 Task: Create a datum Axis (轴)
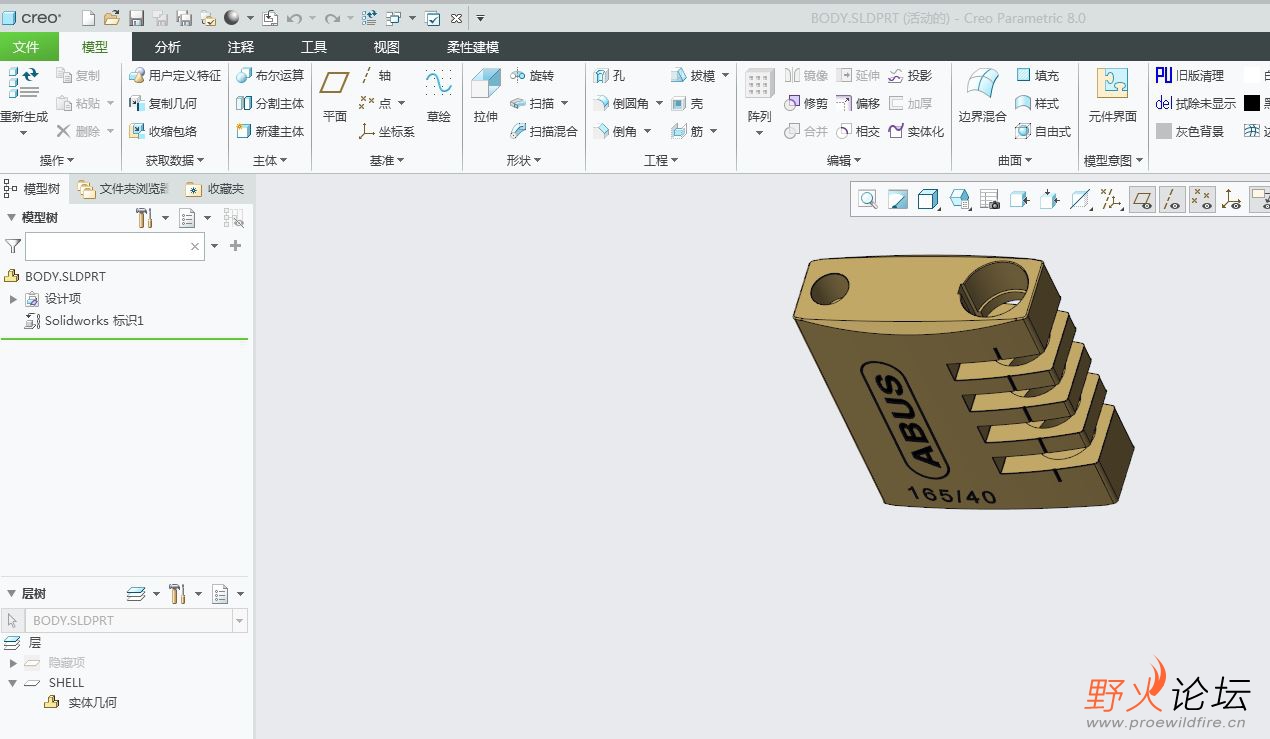376,76
